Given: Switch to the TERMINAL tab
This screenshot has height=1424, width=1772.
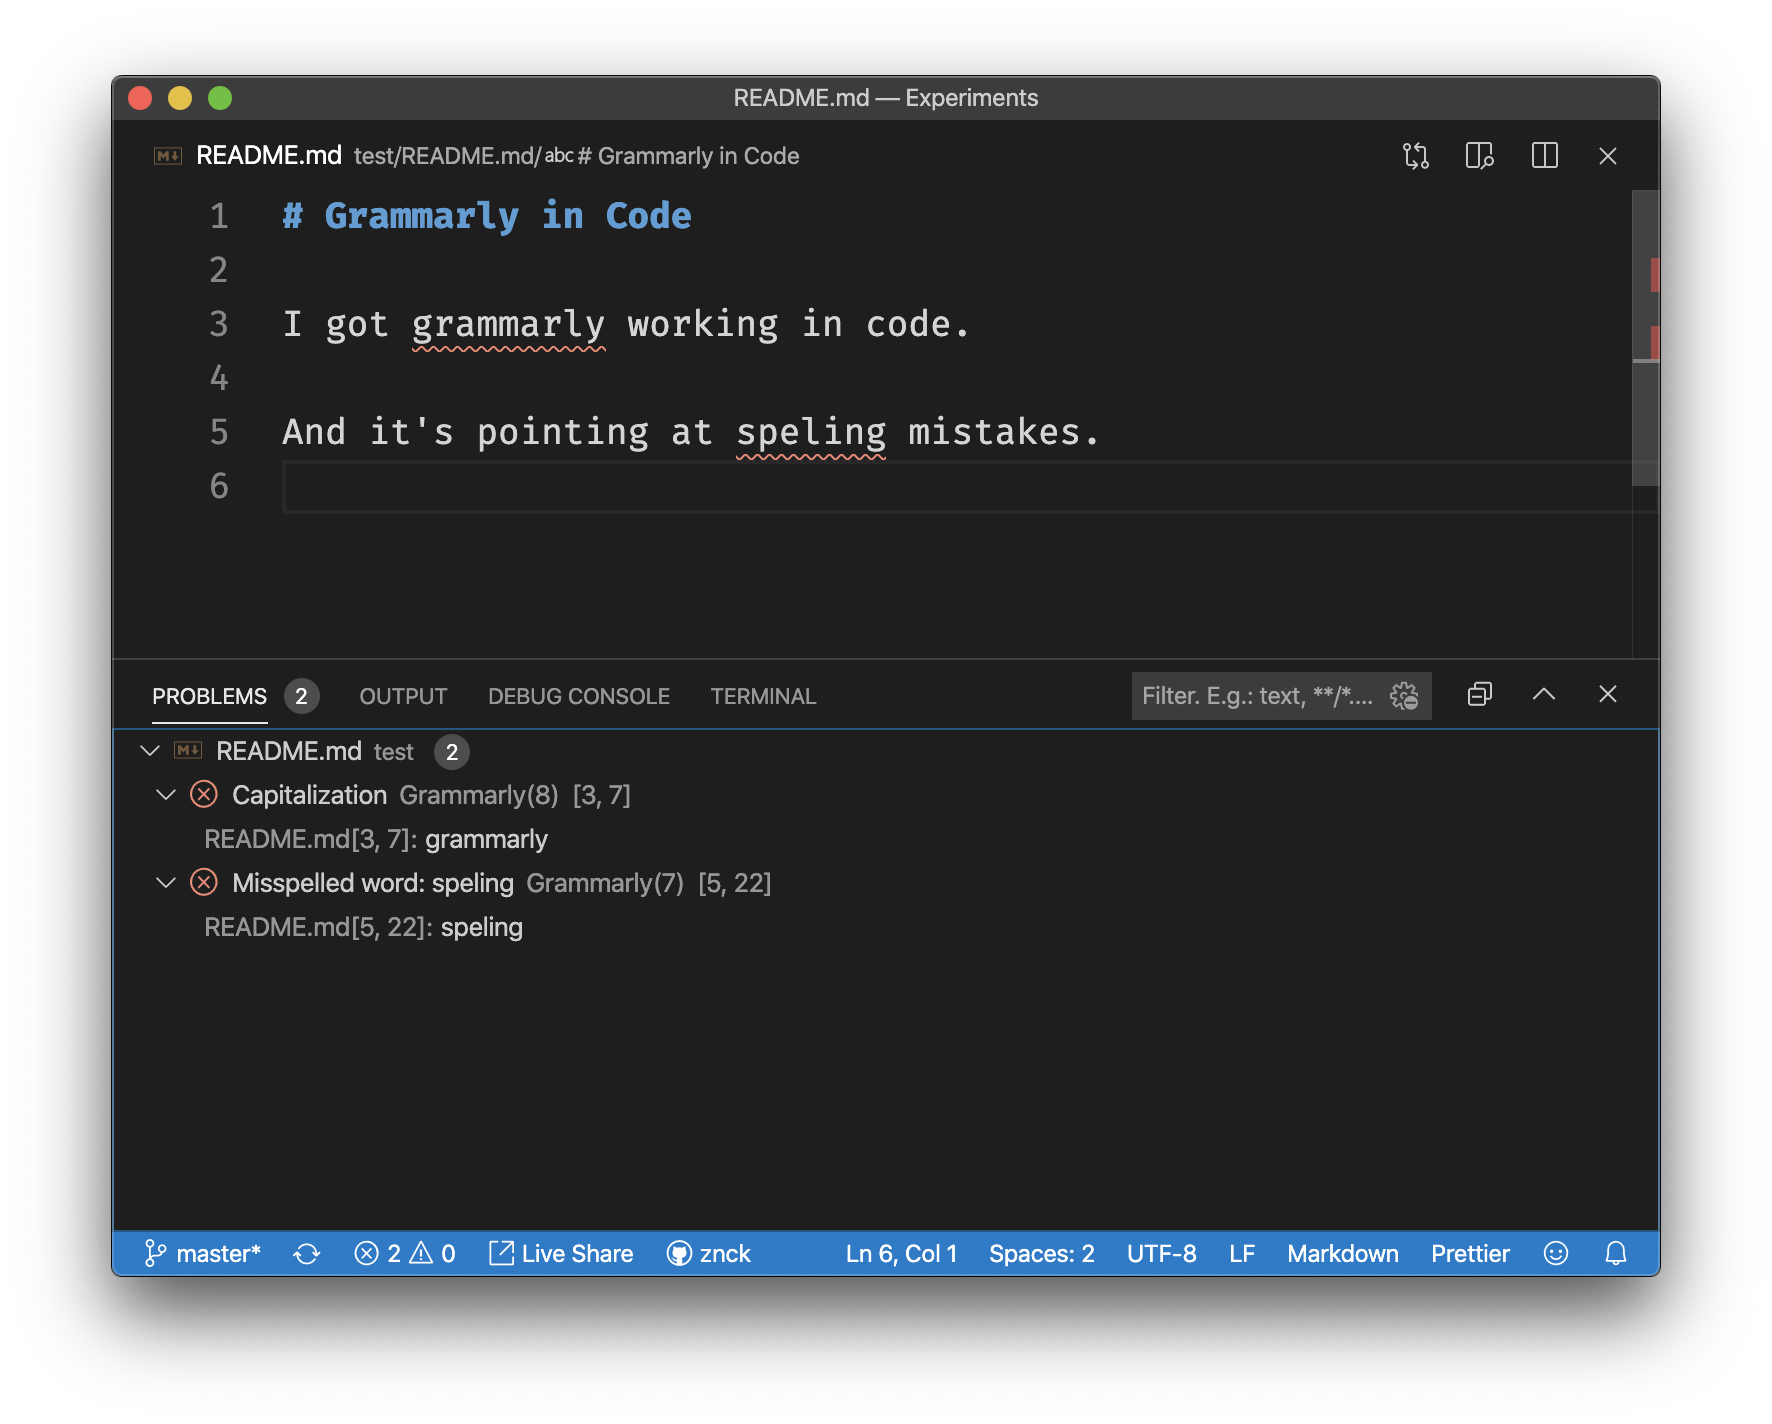Looking at the screenshot, I should [763, 696].
